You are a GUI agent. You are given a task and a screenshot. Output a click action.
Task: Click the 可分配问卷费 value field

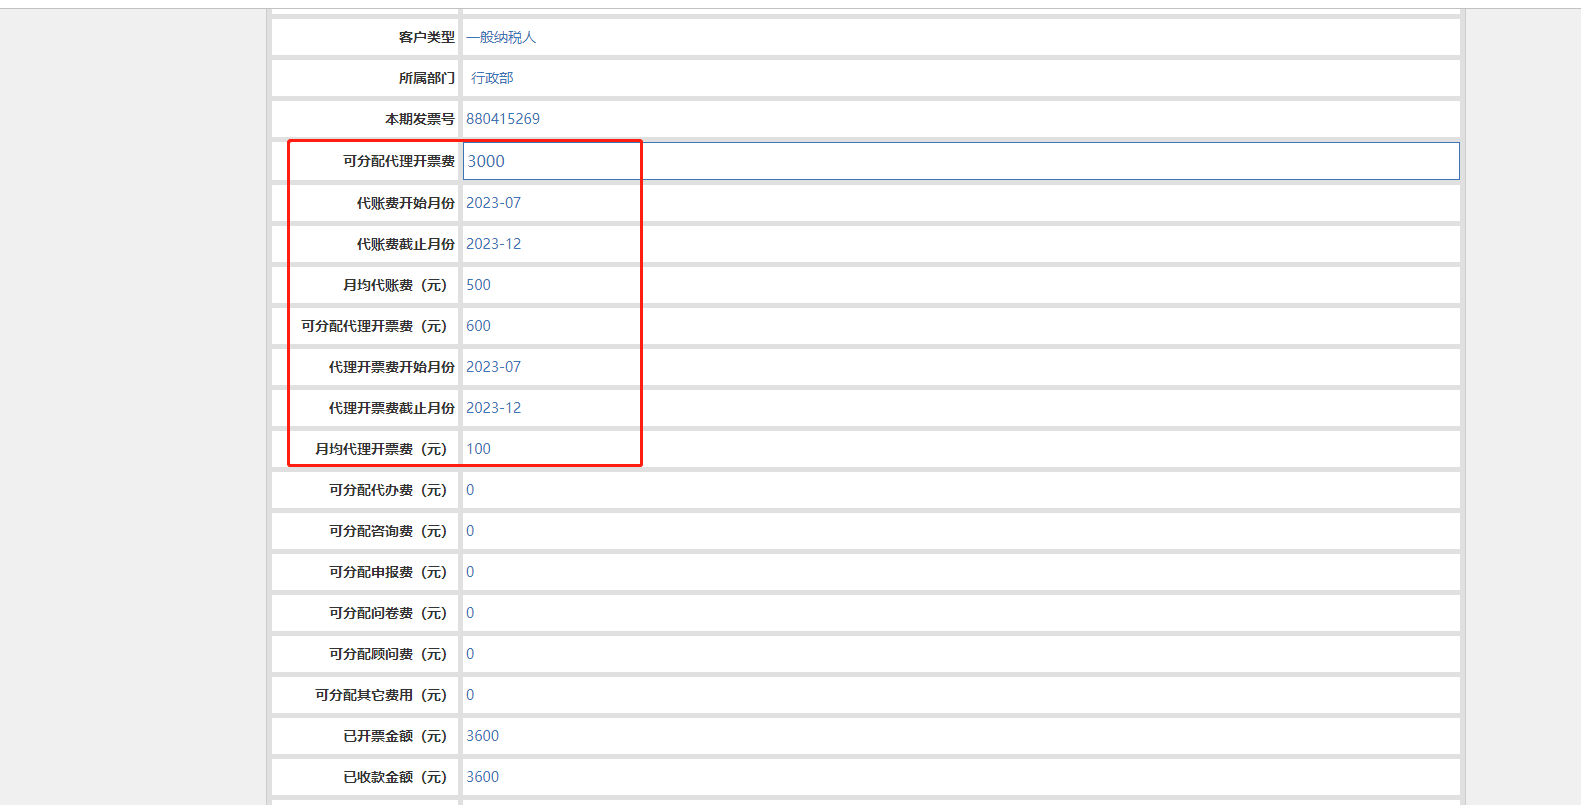(961, 613)
